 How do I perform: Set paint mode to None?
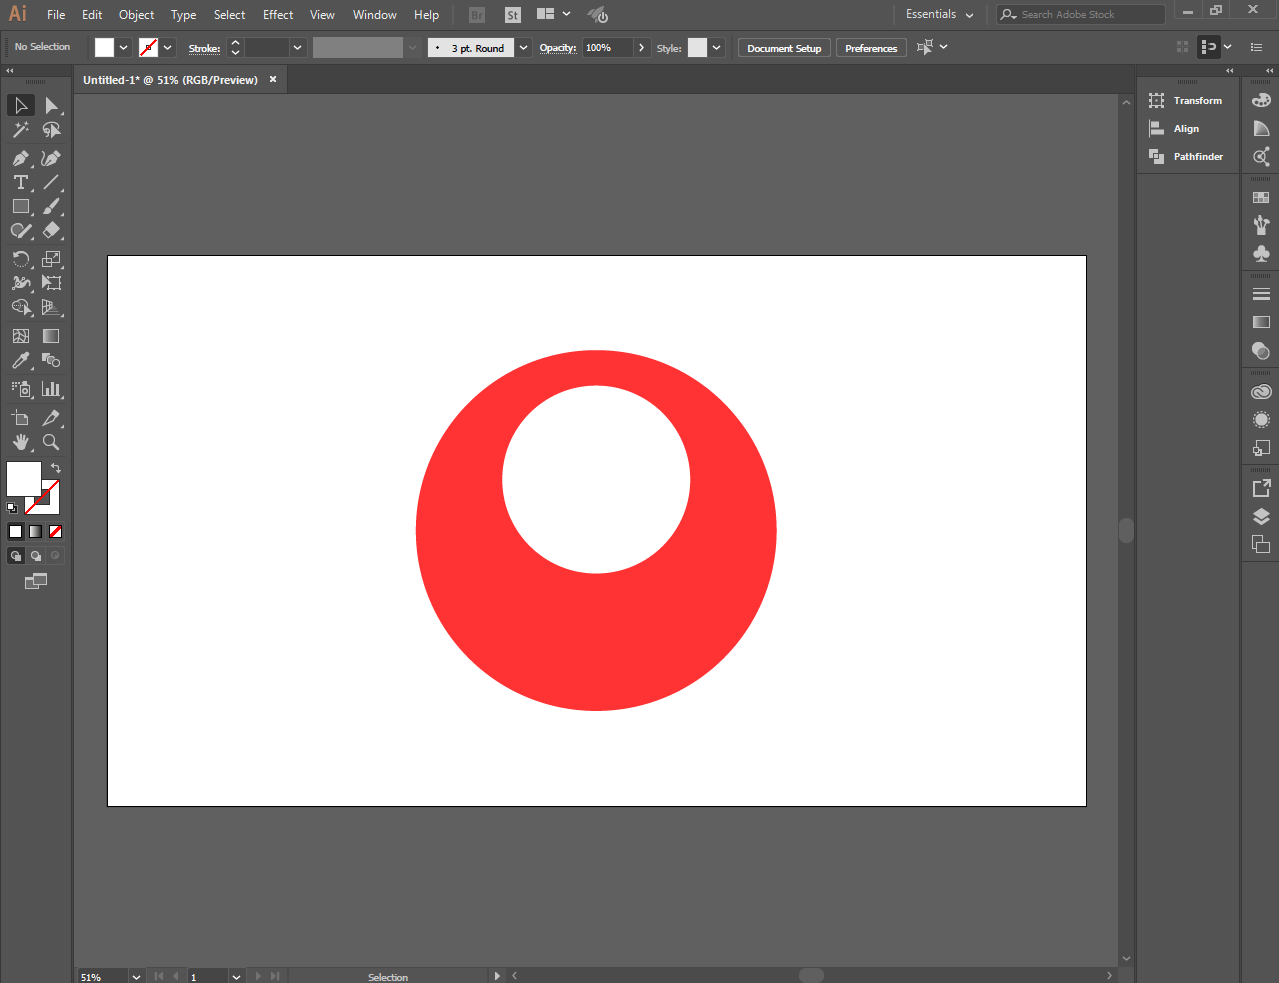56,531
